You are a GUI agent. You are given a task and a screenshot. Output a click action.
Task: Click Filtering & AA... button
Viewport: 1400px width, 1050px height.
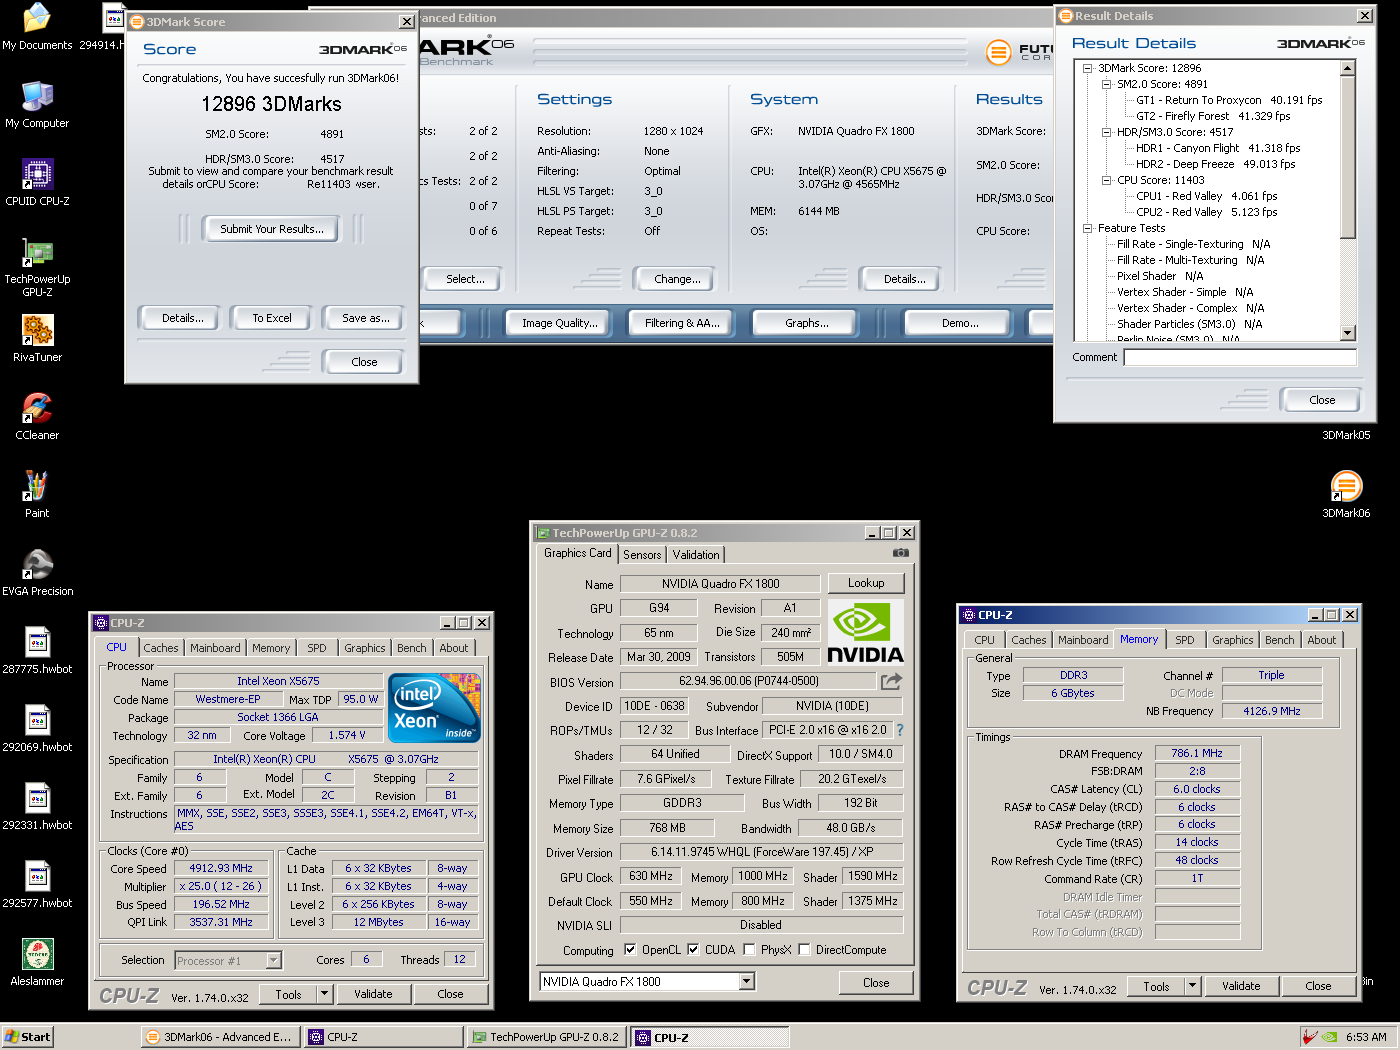682,323
